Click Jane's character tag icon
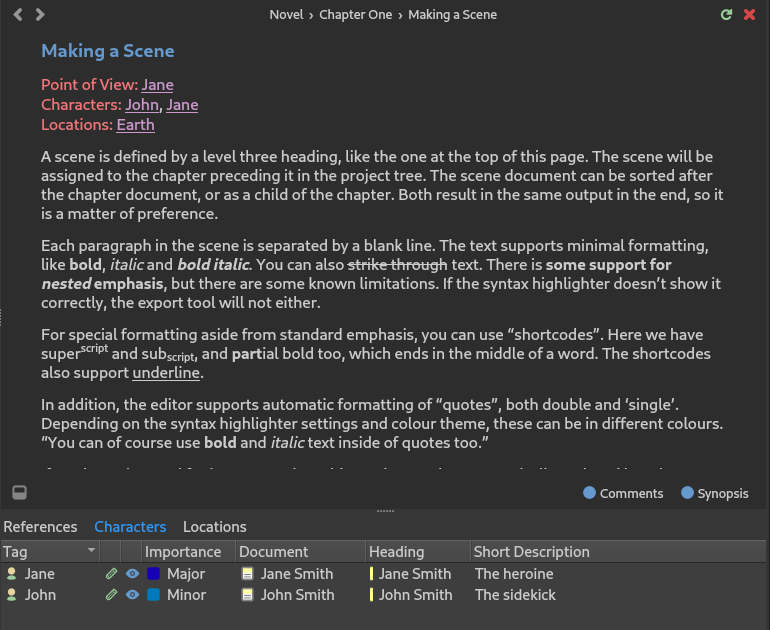The width and height of the screenshot is (770, 630). pos(12,574)
